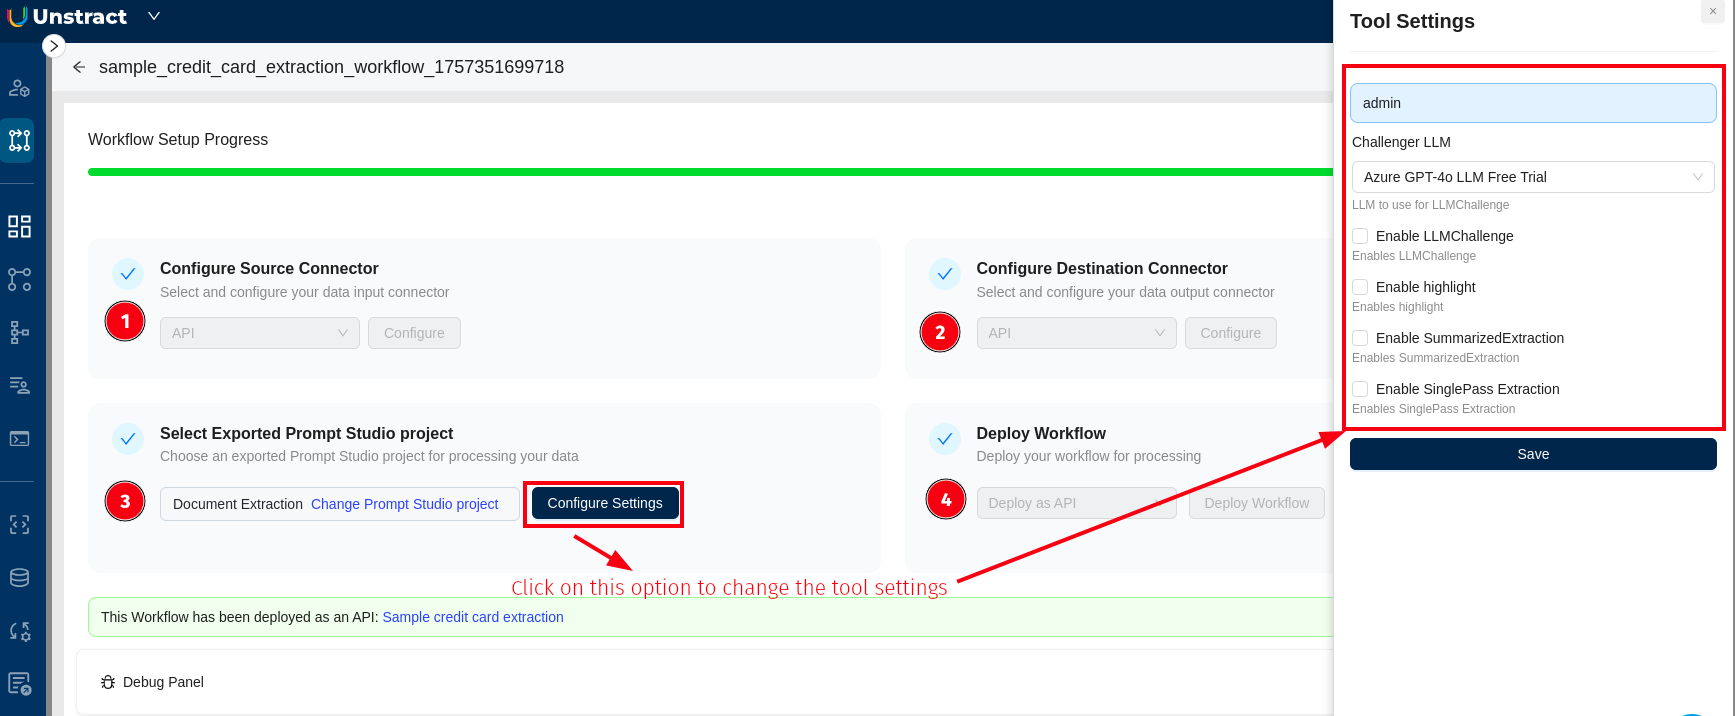This screenshot has height=716, width=1735.
Task: Open the Challenger LLM dropdown
Action: 1532,177
